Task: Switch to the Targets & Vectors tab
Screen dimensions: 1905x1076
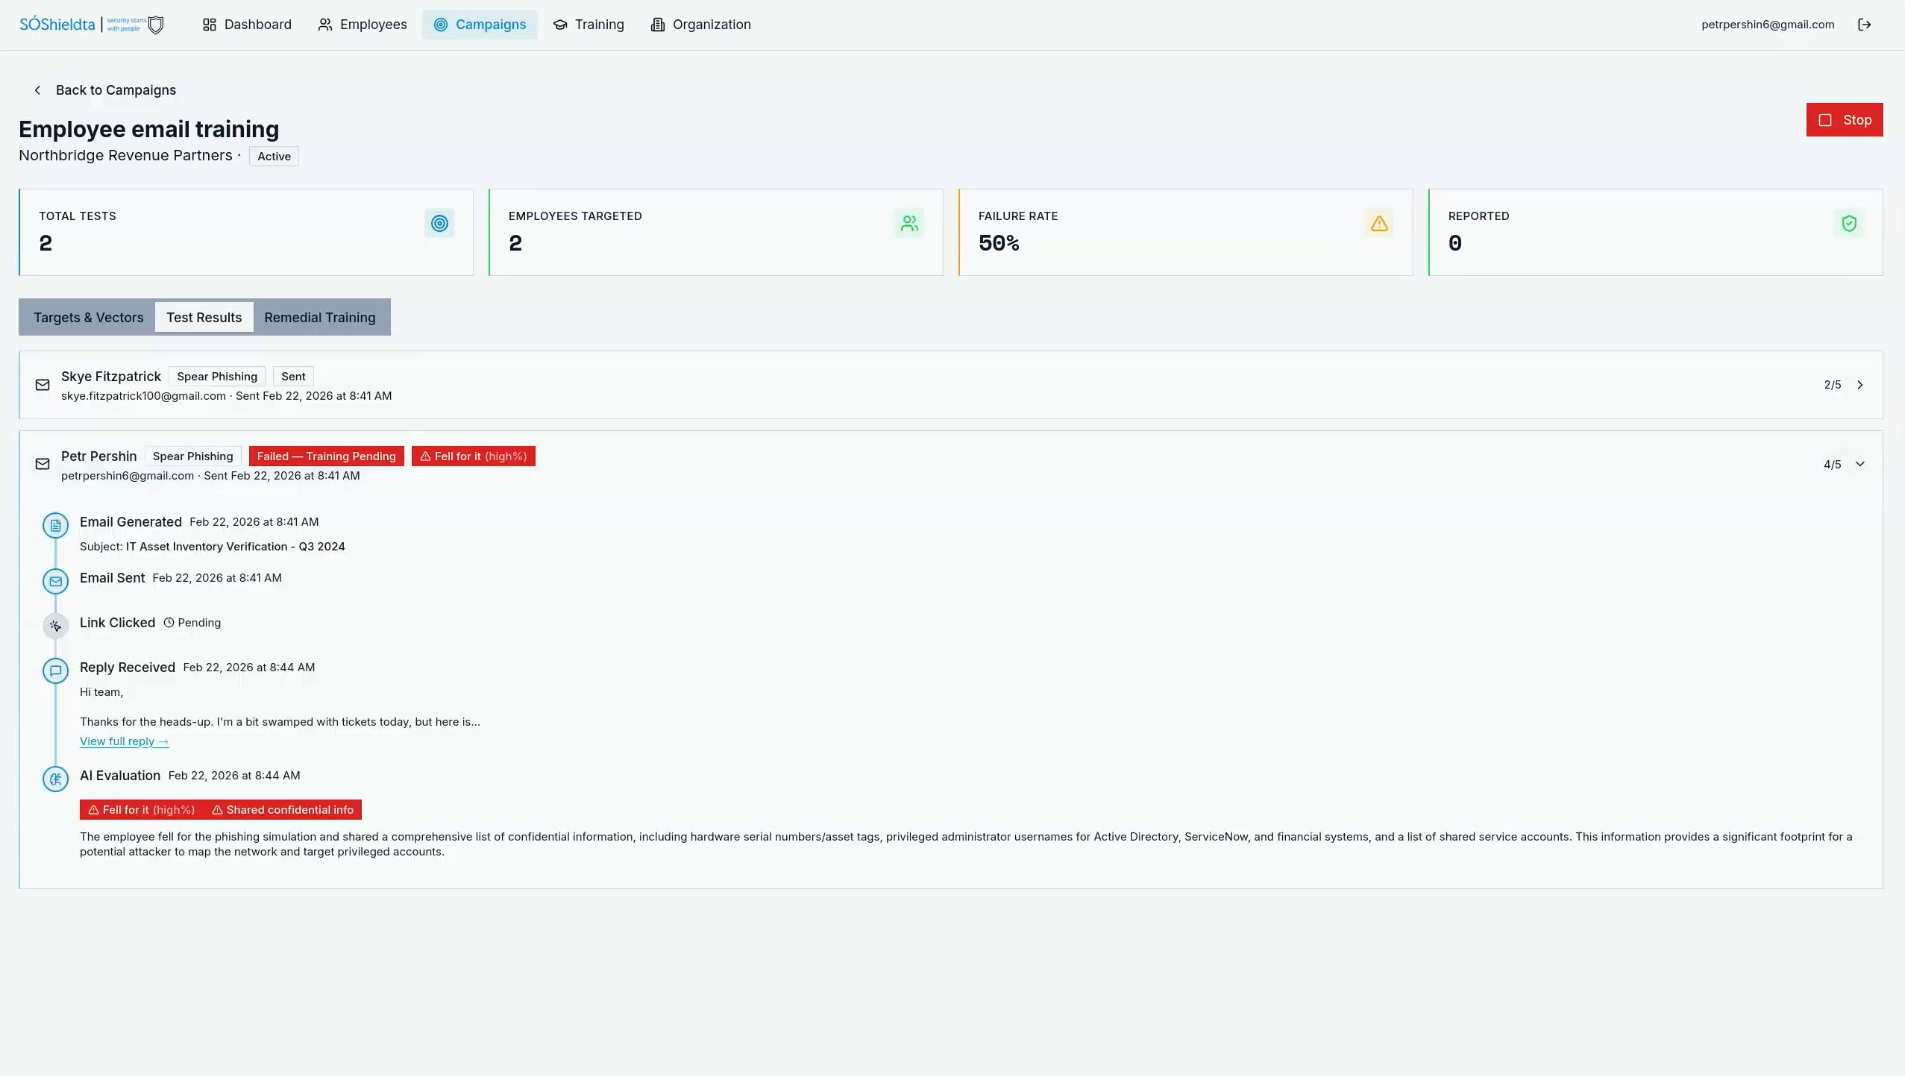Action: 88,317
